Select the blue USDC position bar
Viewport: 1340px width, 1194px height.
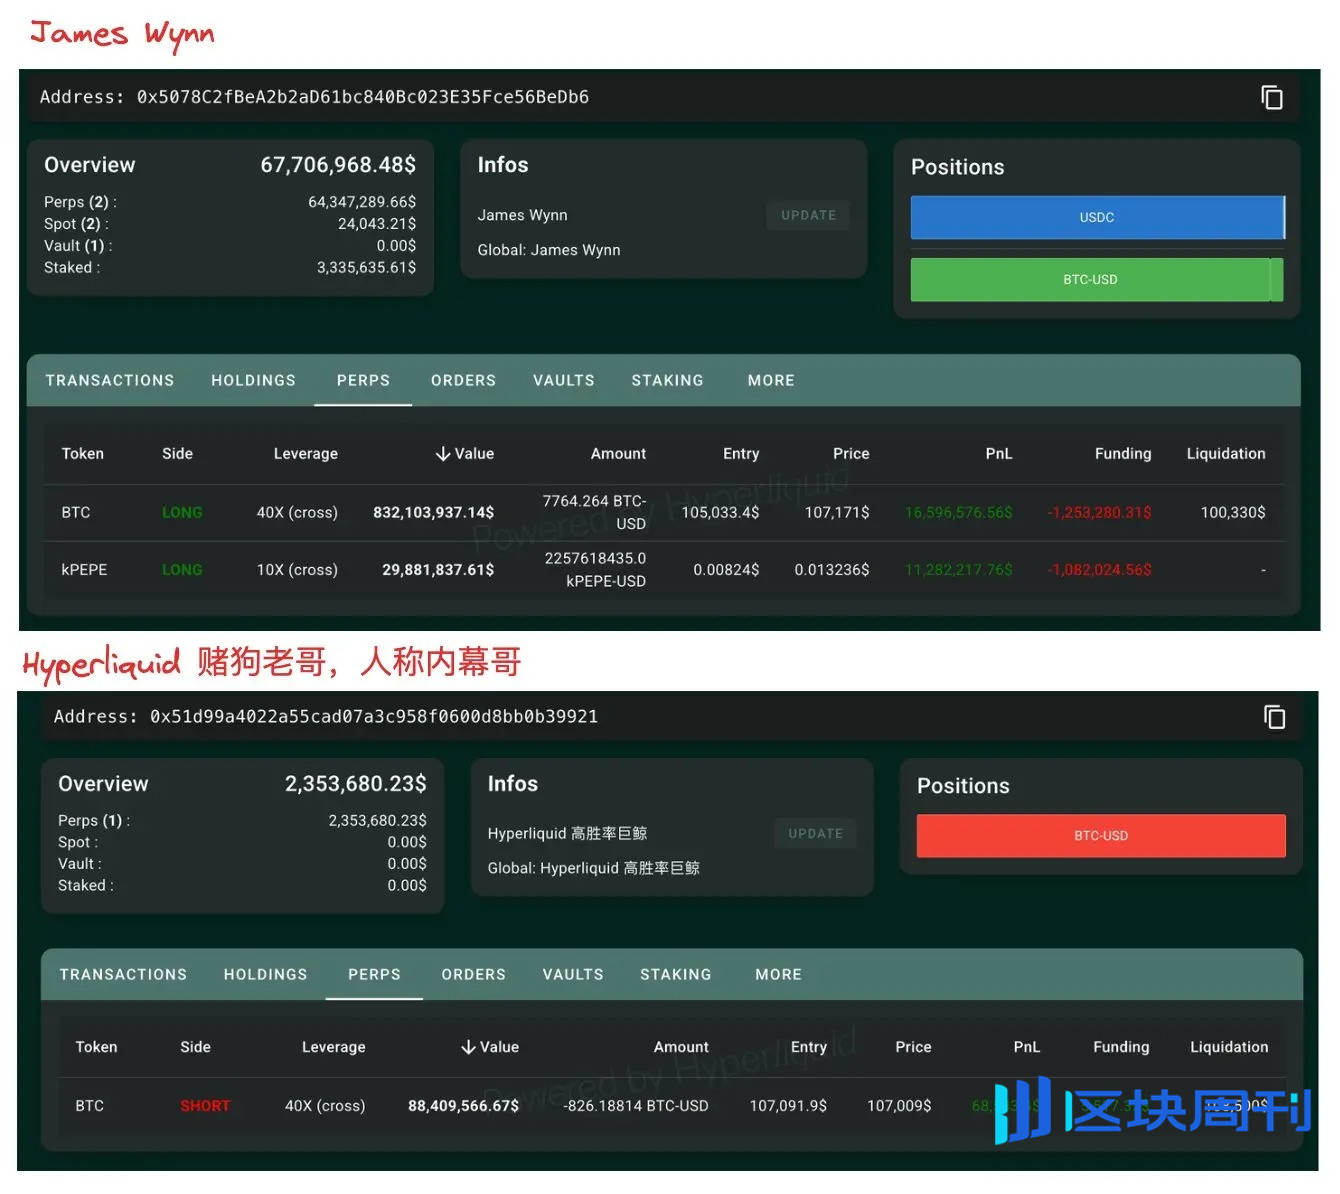[1097, 217]
